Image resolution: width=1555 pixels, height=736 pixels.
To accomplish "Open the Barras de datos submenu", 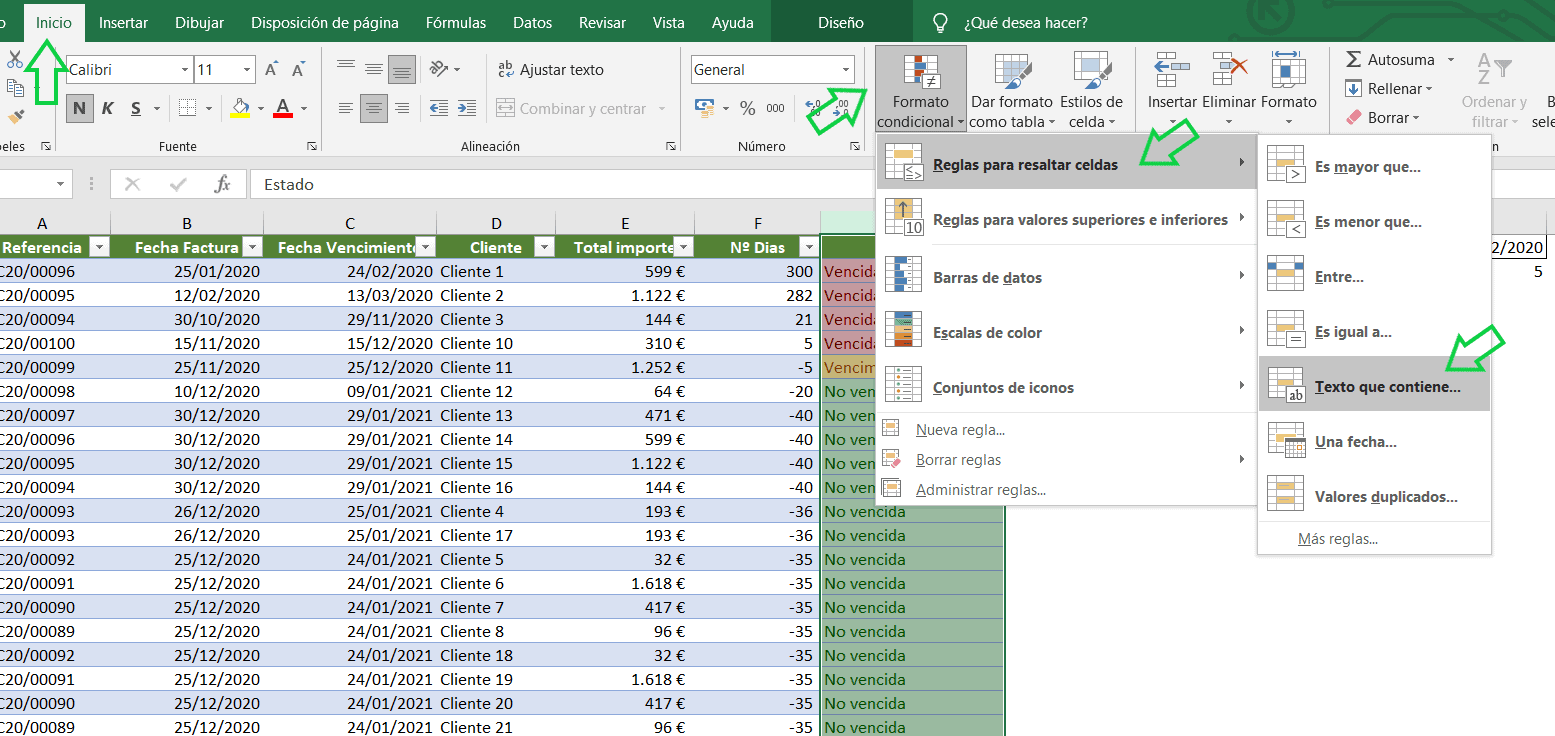I will click(x=1066, y=278).
